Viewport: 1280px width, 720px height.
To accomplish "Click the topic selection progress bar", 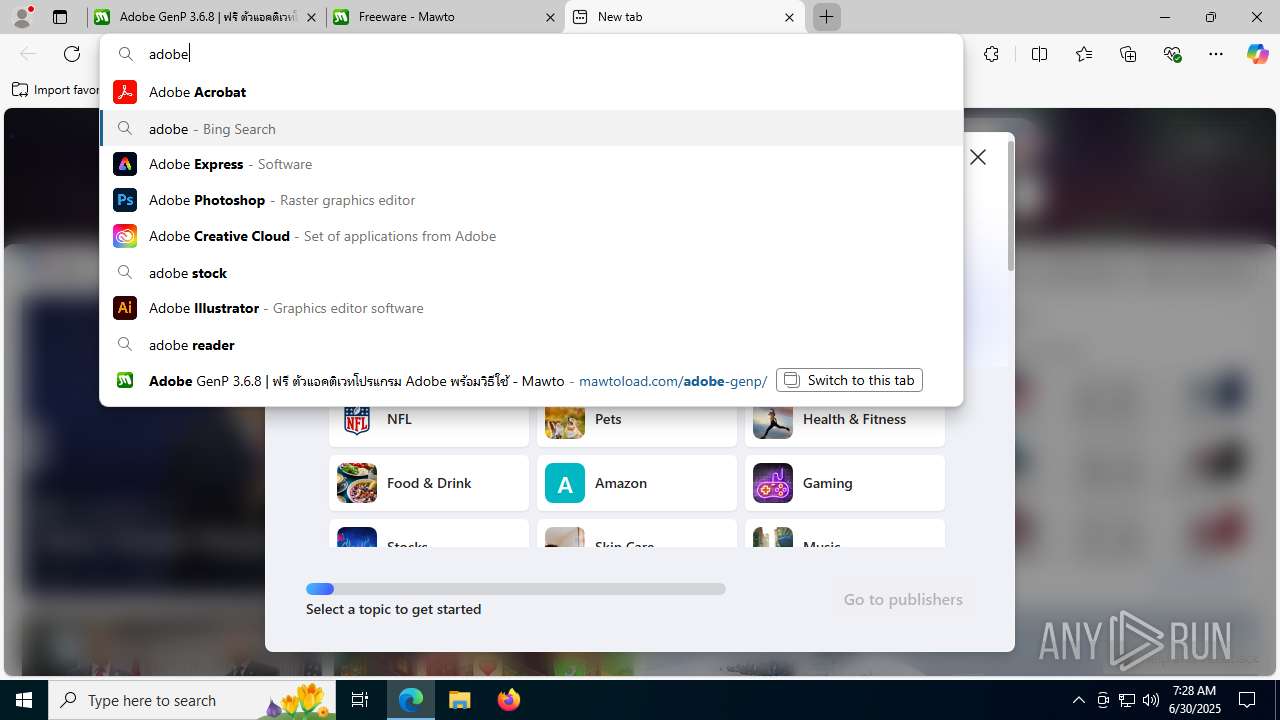I will [x=516, y=589].
